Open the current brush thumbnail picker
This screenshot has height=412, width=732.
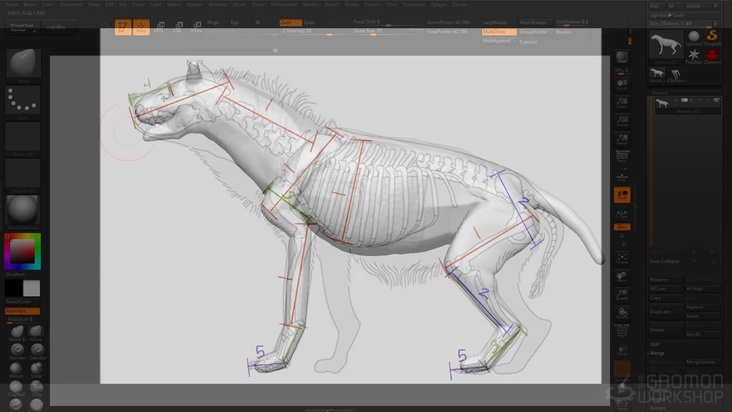click(x=23, y=63)
